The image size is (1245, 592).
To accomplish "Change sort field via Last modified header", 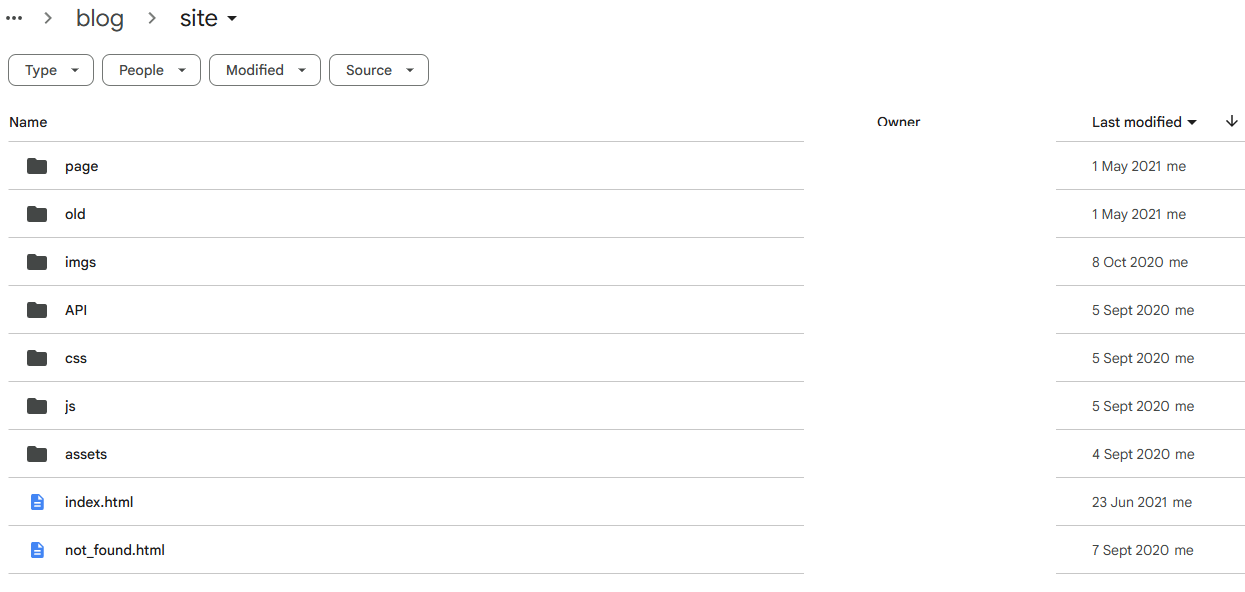I will (x=1144, y=122).
